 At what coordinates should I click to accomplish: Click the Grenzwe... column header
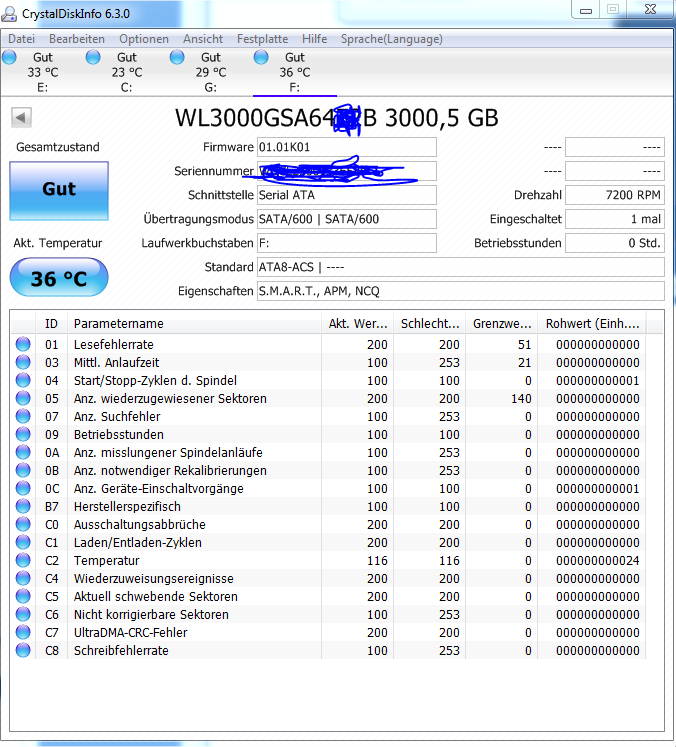coord(502,323)
